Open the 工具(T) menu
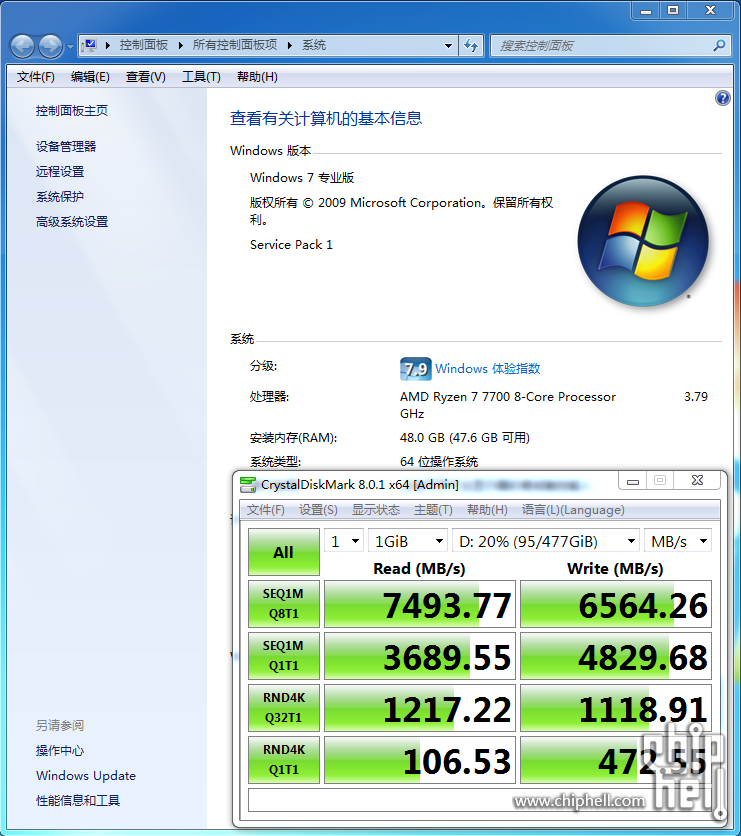This screenshot has height=836, width=741. click(201, 77)
